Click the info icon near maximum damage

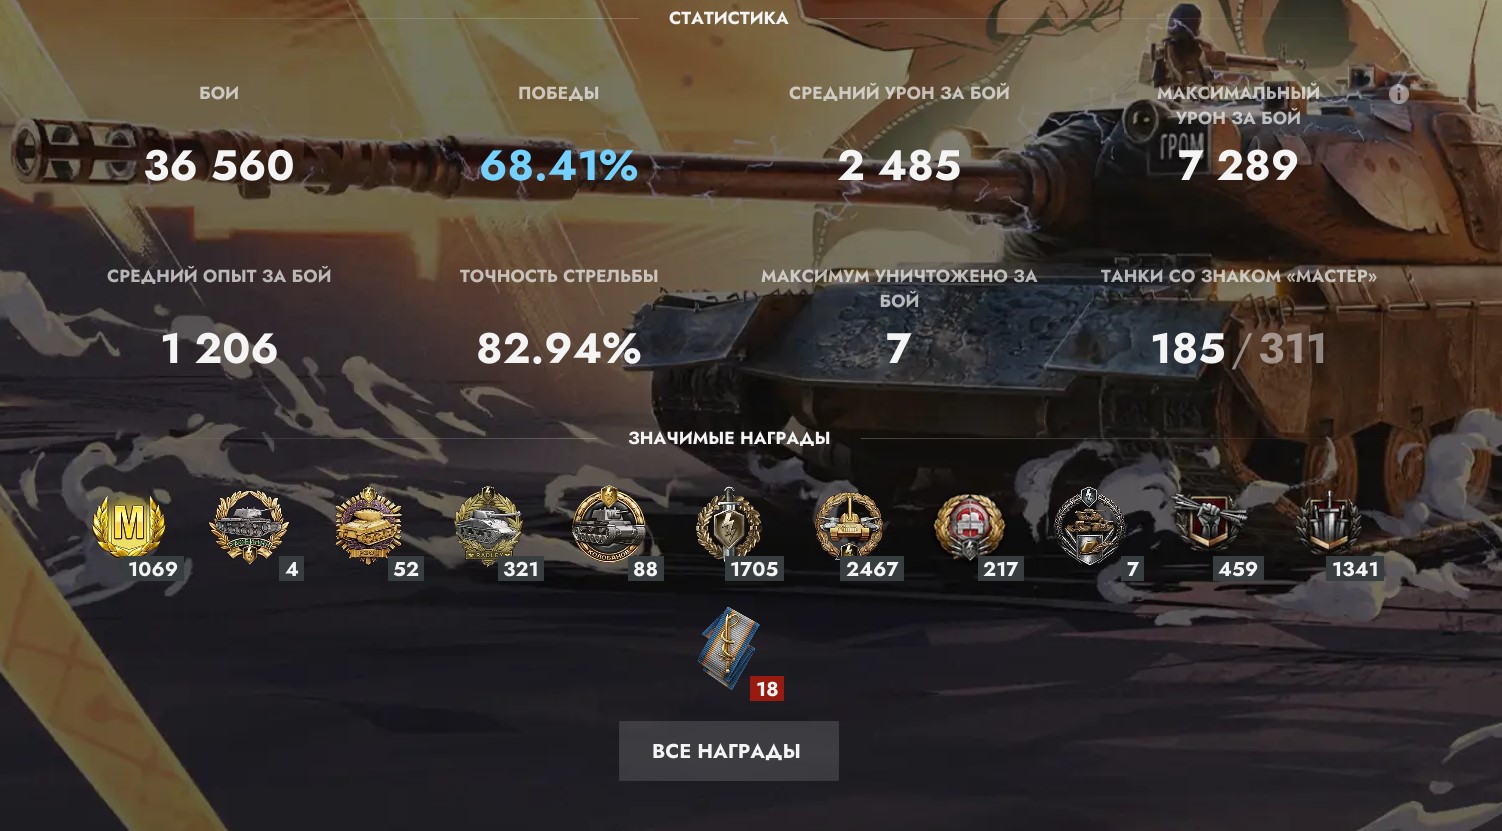1399,94
